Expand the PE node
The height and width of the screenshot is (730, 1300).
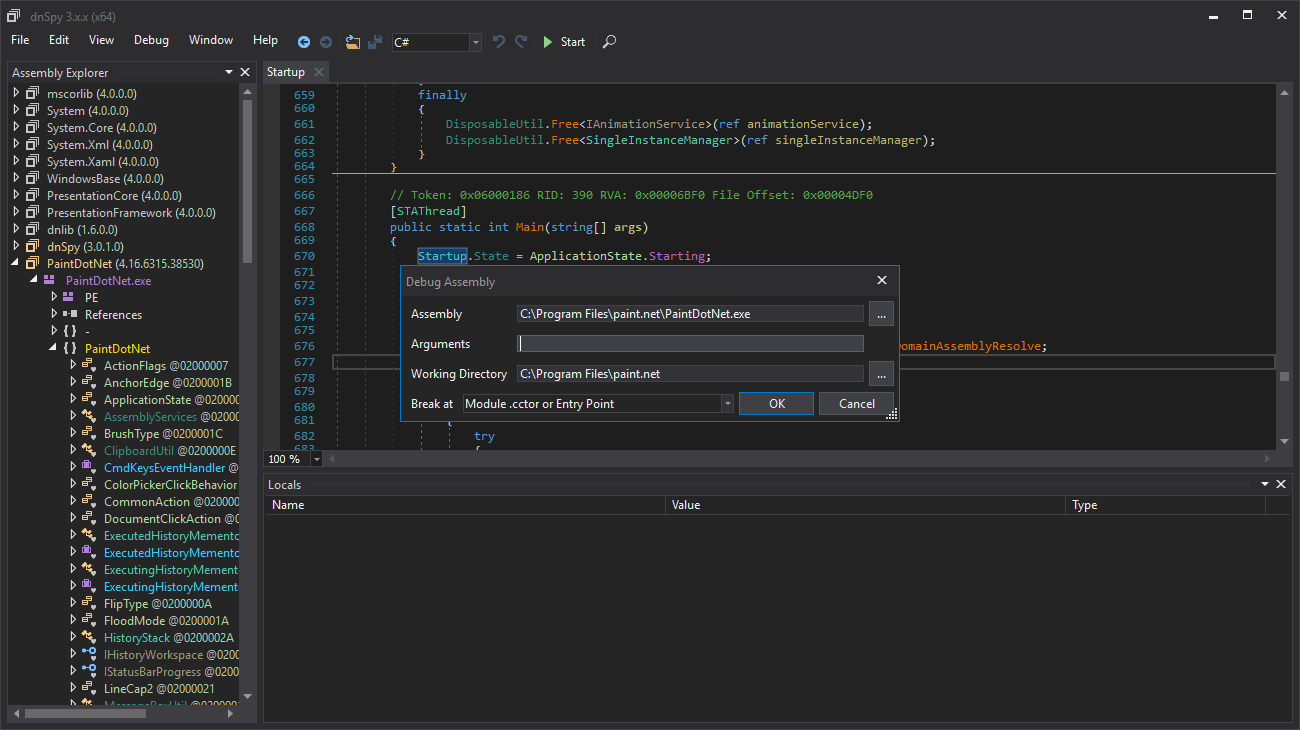click(x=55, y=297)
